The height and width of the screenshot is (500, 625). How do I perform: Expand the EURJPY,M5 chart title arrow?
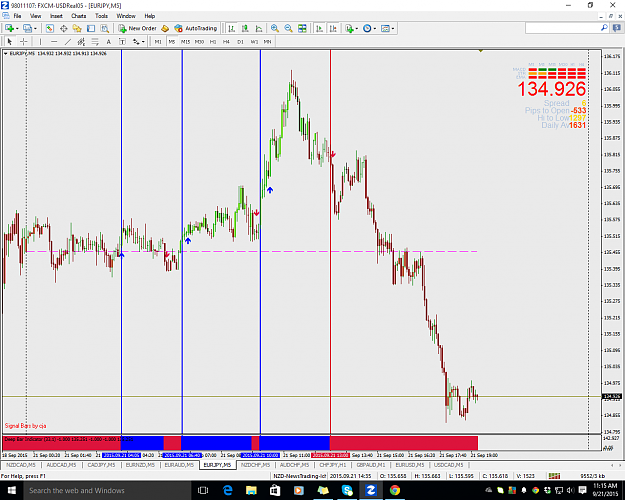[x=6, y=53]
